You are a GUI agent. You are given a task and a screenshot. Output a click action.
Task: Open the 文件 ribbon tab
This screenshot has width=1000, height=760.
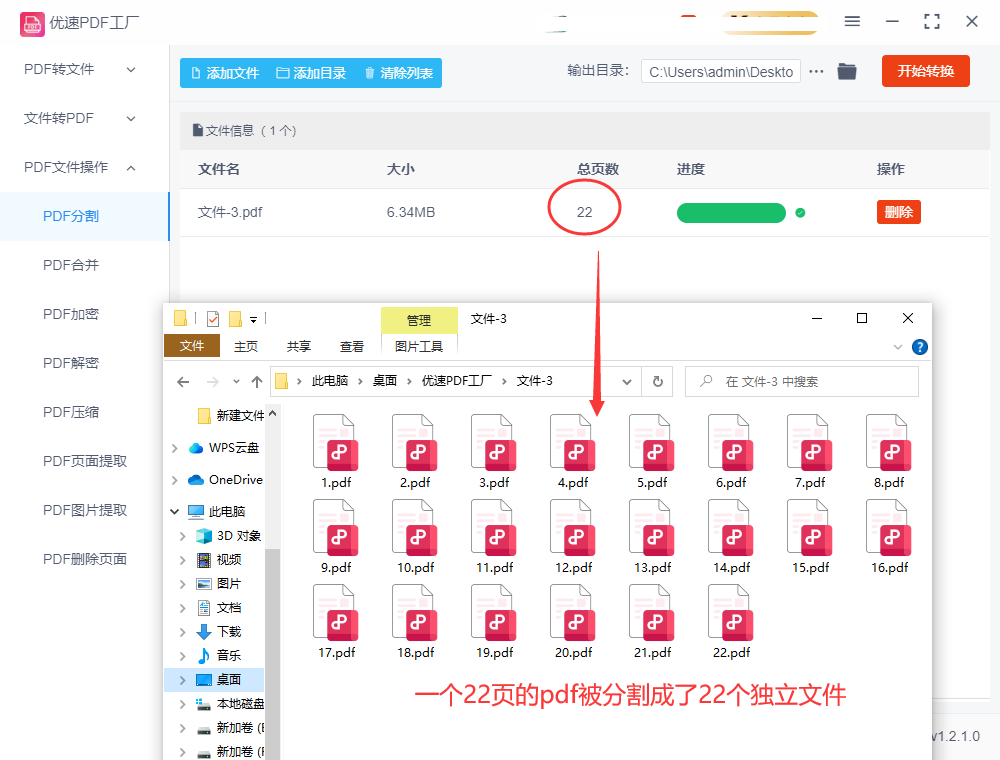[192, 346]
